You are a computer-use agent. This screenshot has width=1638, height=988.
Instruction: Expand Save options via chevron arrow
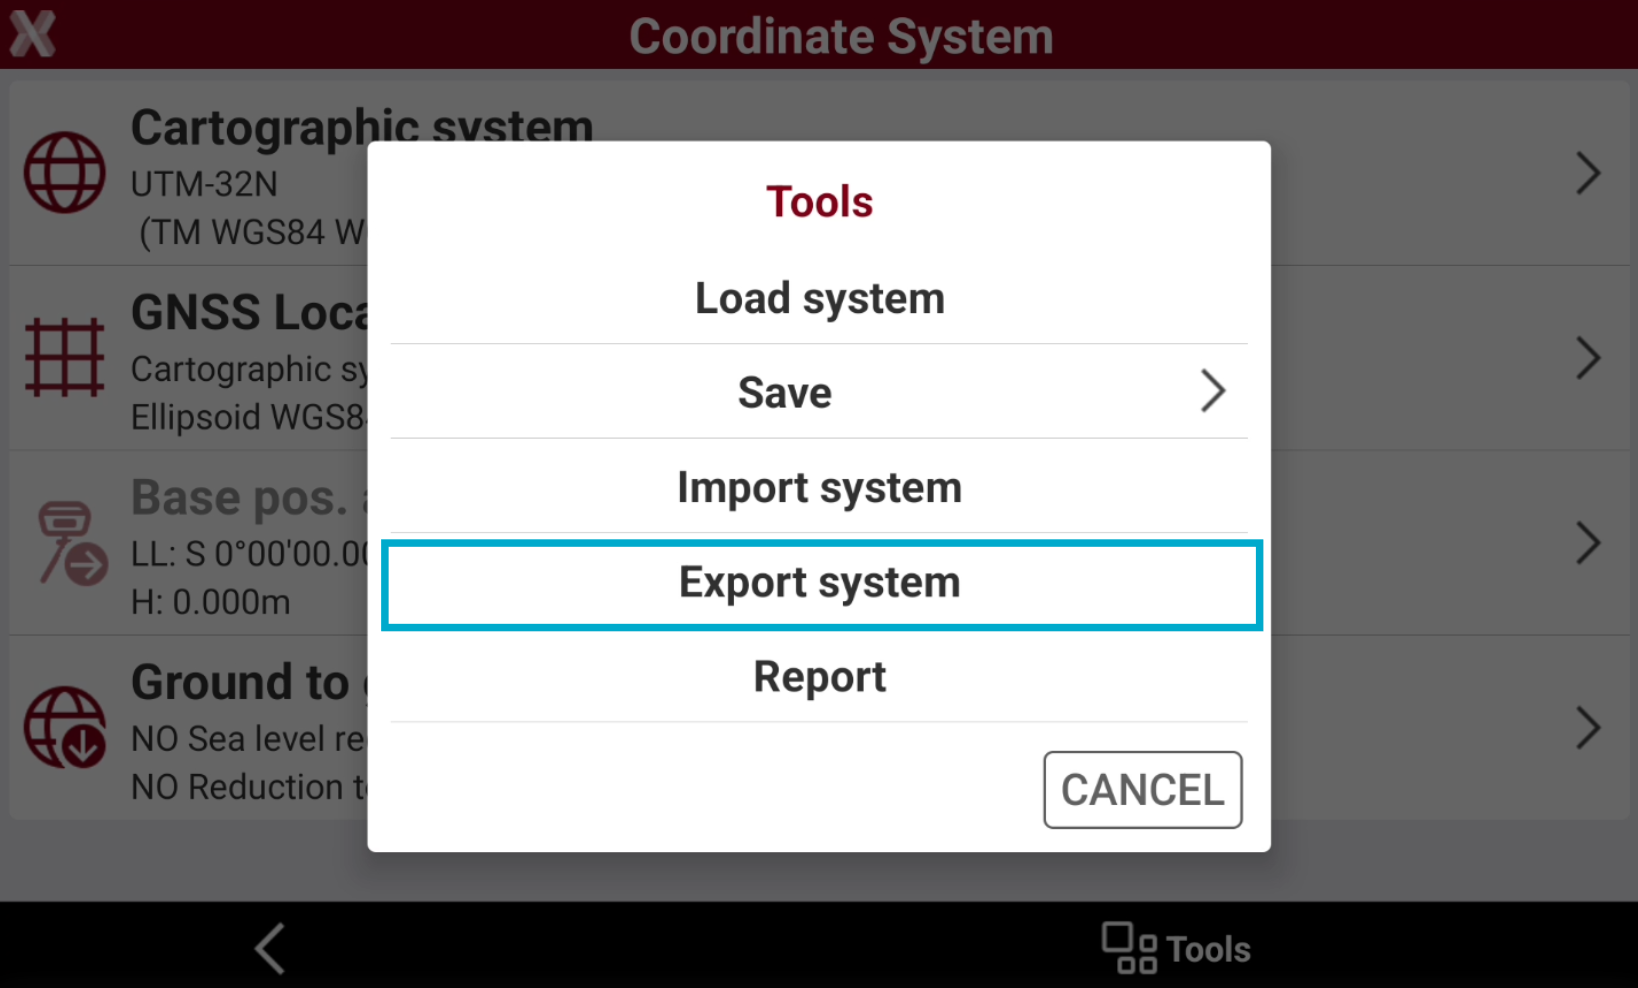point(1212,391)
